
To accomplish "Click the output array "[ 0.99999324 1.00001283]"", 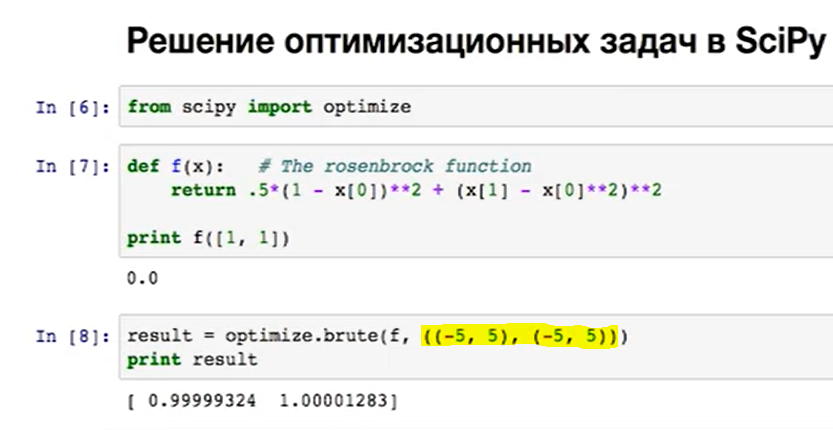I will (262, 401).
